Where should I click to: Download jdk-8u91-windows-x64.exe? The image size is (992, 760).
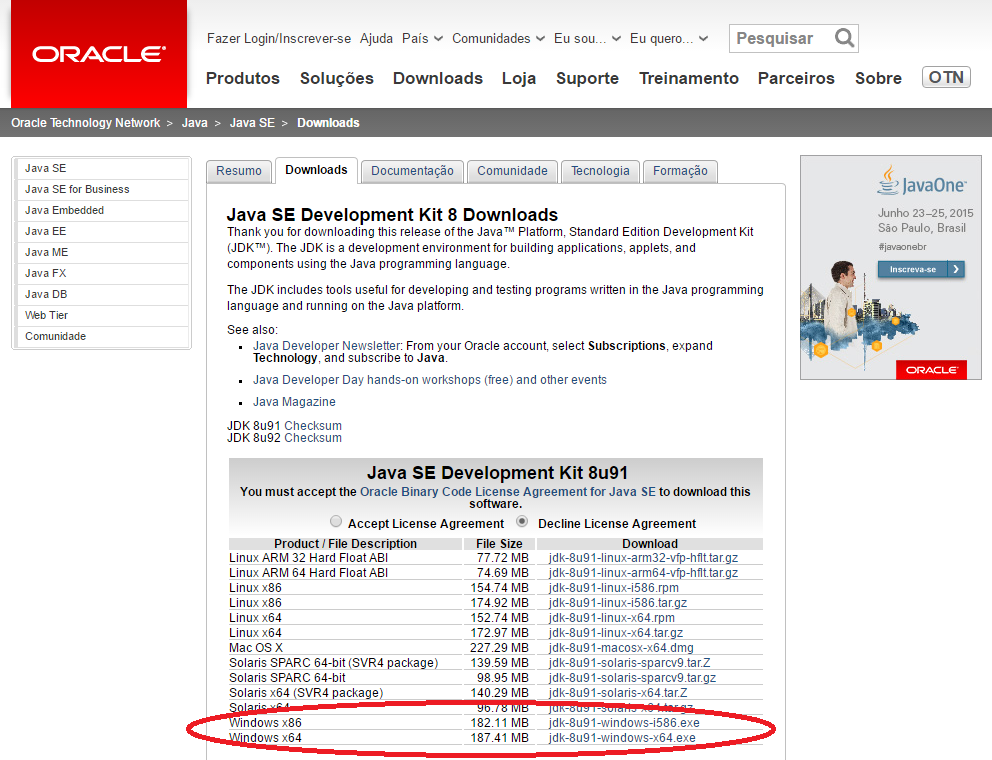(x=622, y=738)
